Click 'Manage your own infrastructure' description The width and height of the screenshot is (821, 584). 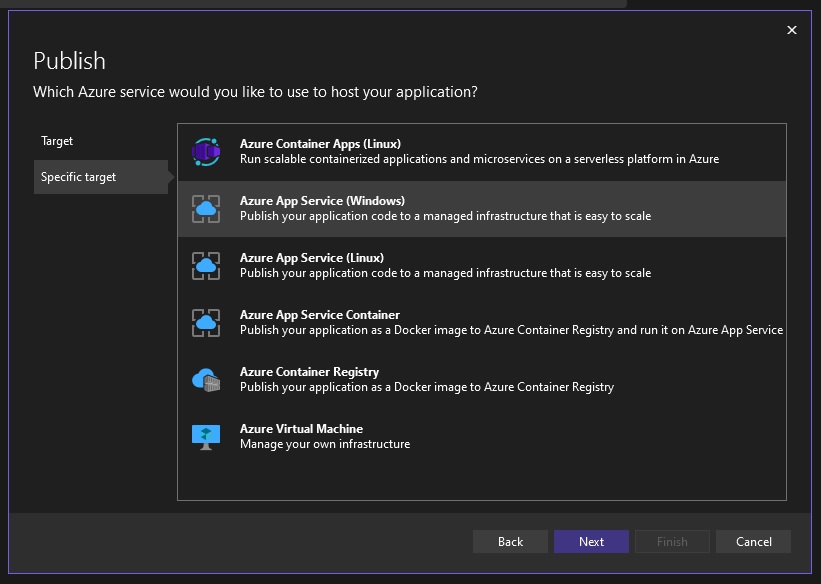(325, 444)
